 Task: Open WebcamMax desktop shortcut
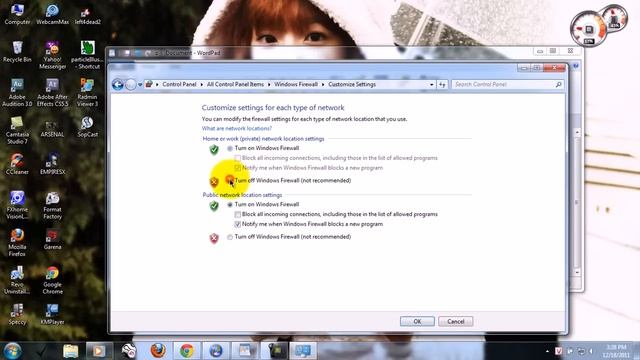[52, 14]
